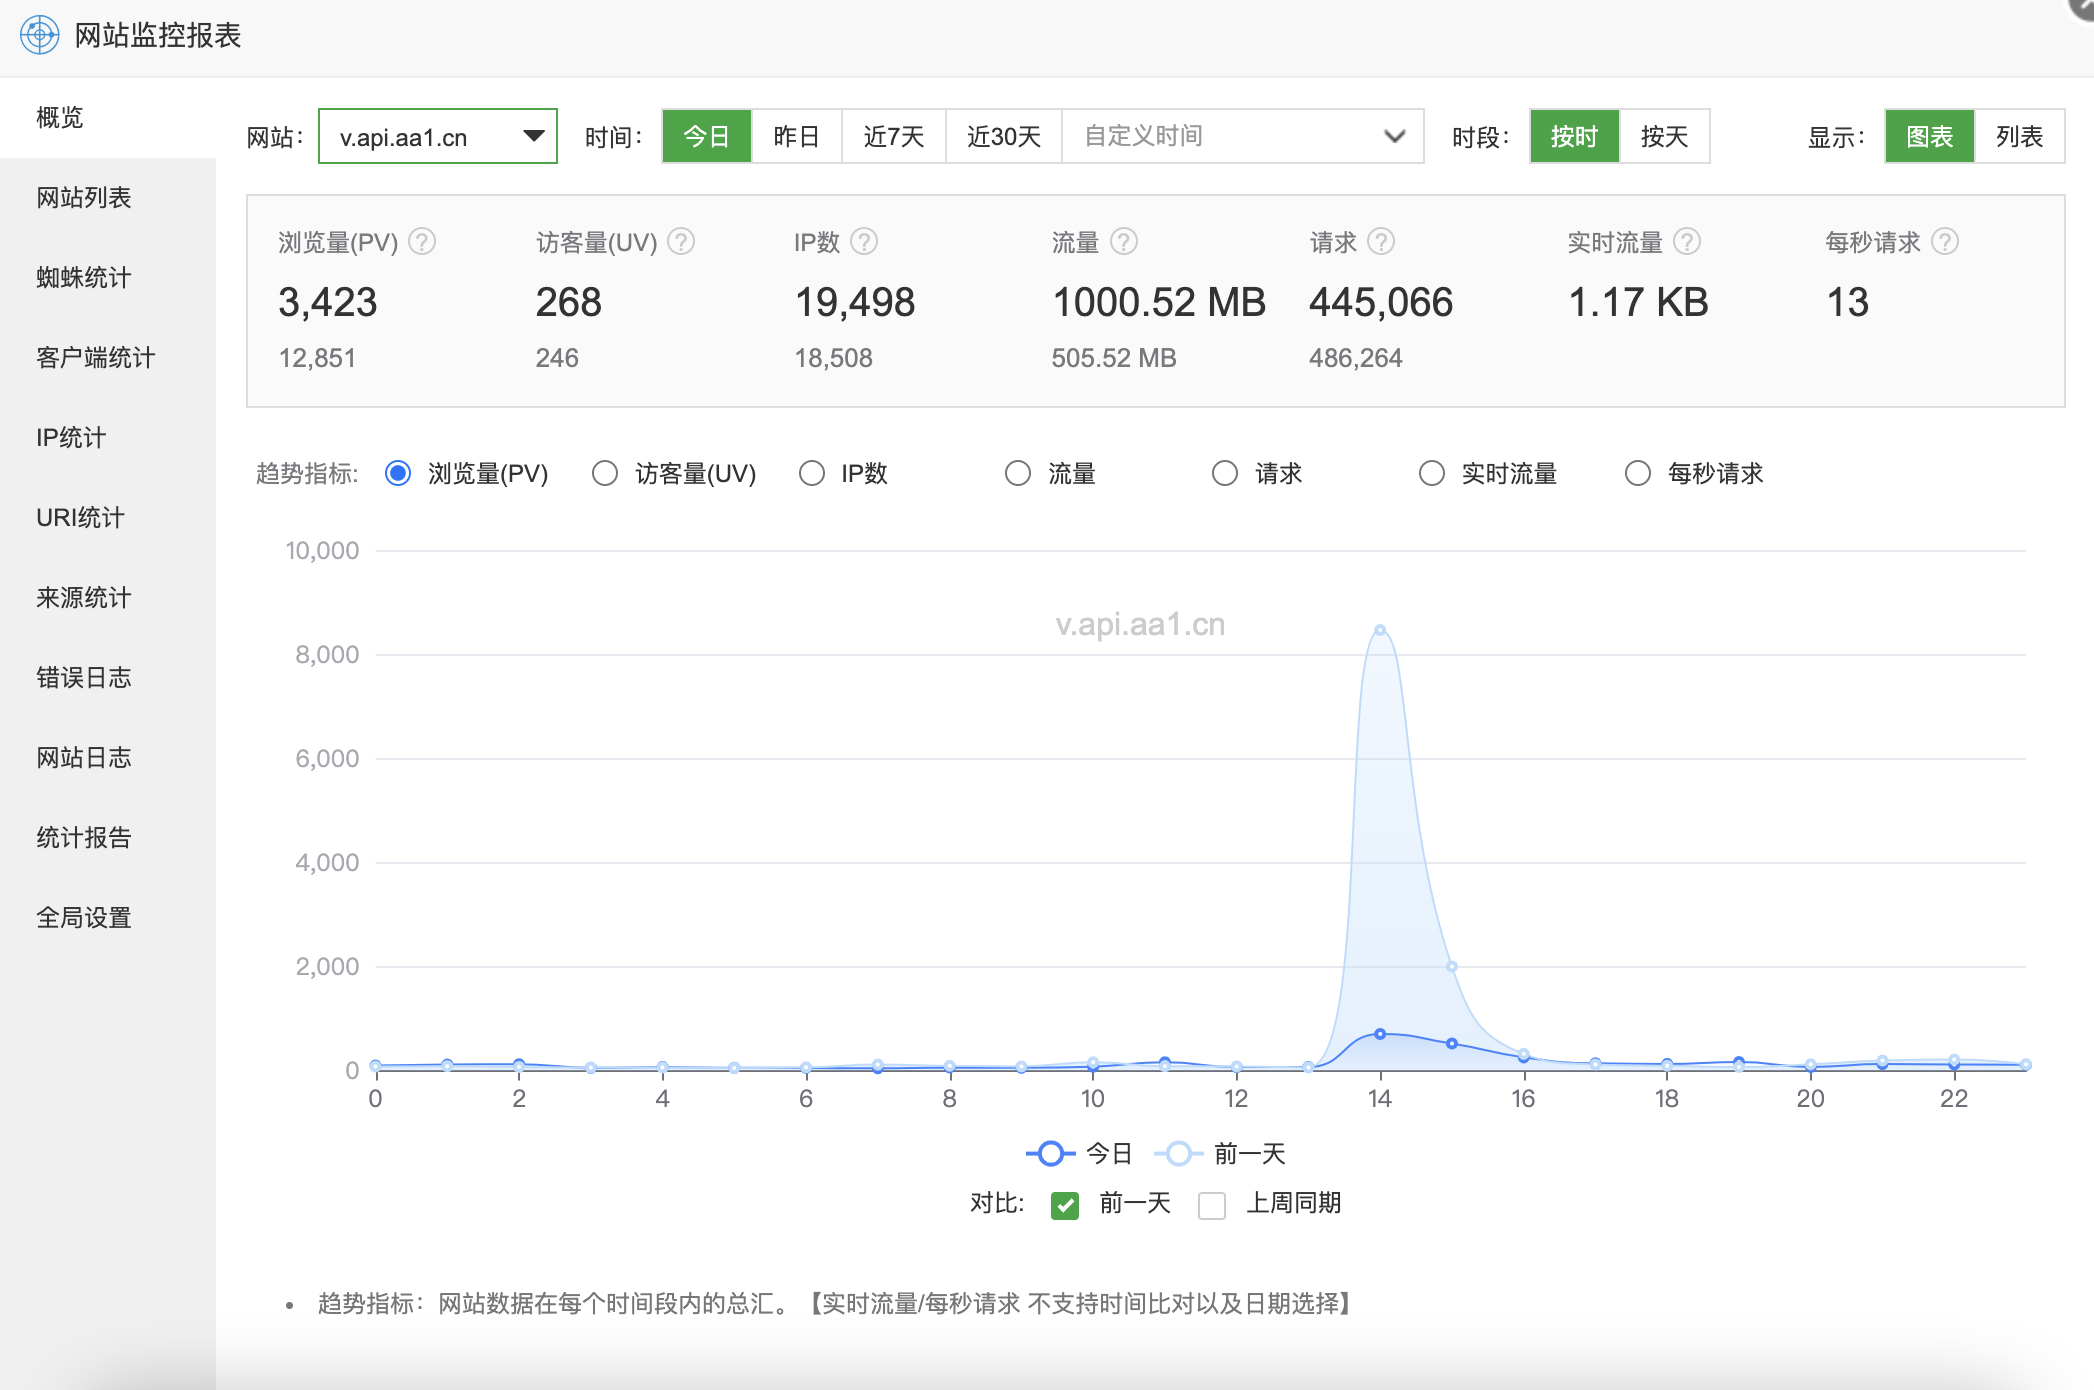The image size is (2094, 1390).
Task: Toggle 今日 series in chart legend
Action: click(1079, 1154)
